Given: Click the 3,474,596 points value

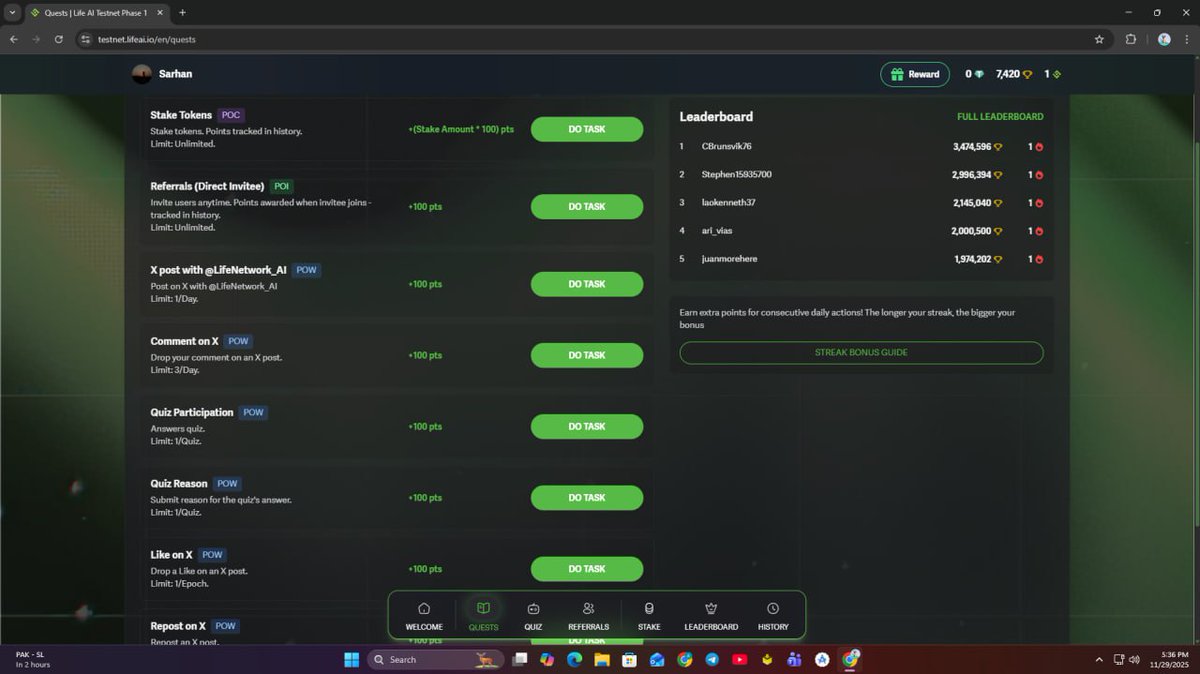Looking at the screenshot, I should (x=971, y=147).
